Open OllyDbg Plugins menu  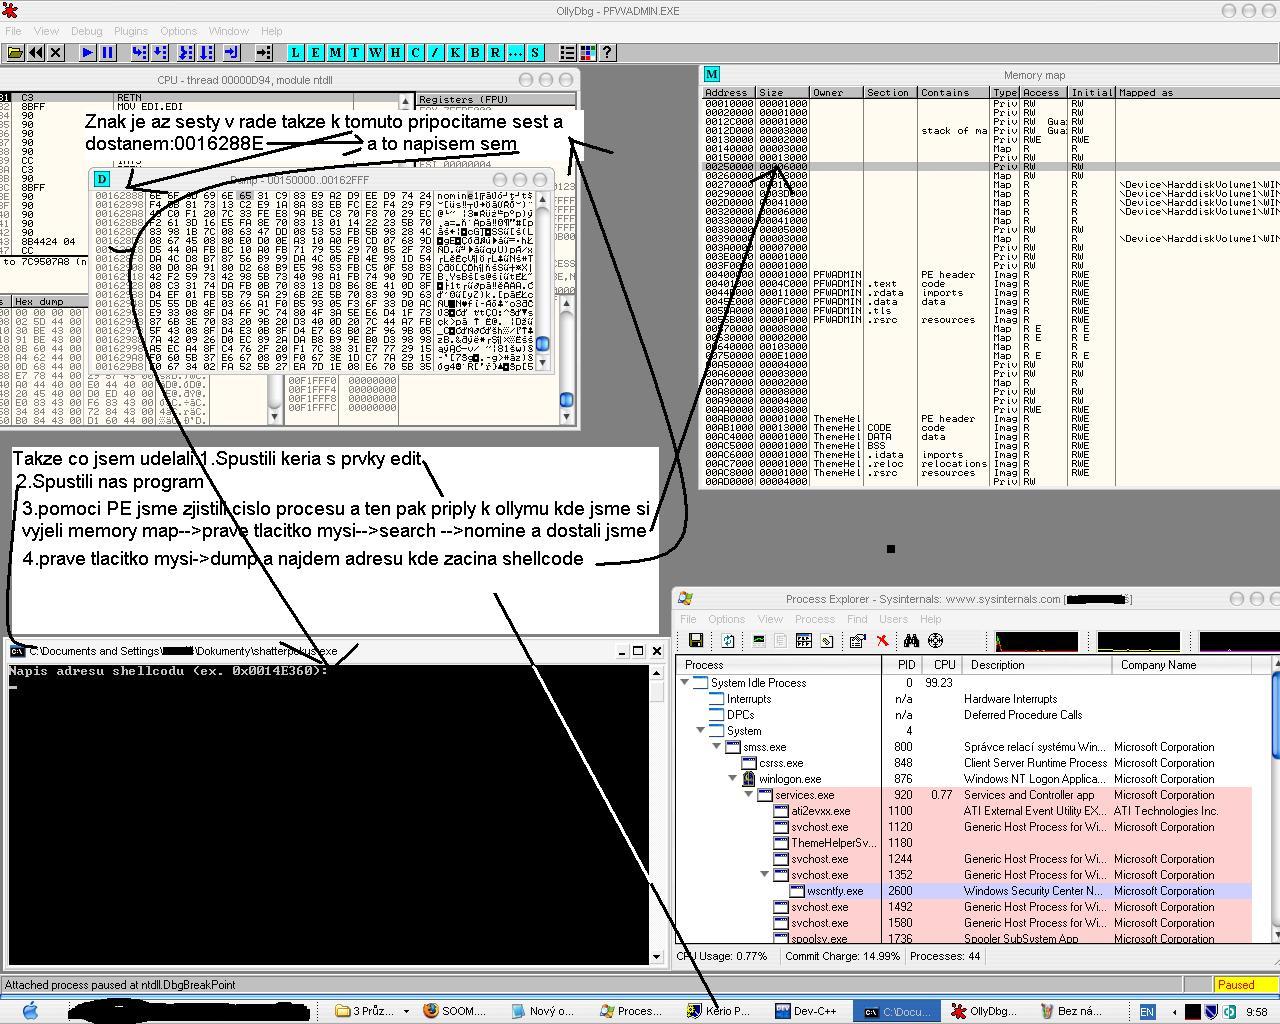[x=130, y=31]
